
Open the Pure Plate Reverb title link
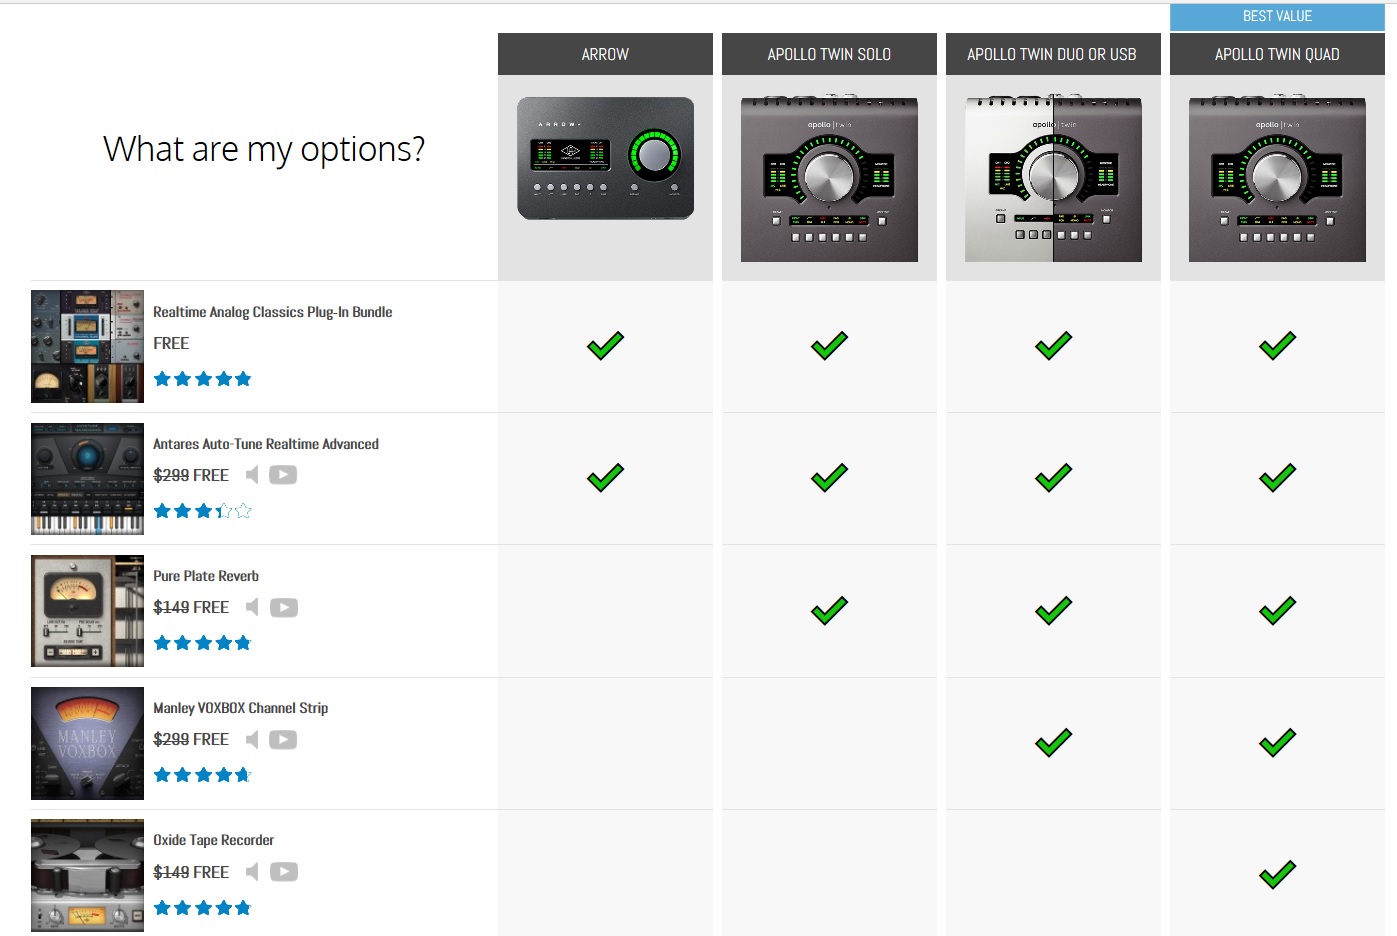(206, 576)
